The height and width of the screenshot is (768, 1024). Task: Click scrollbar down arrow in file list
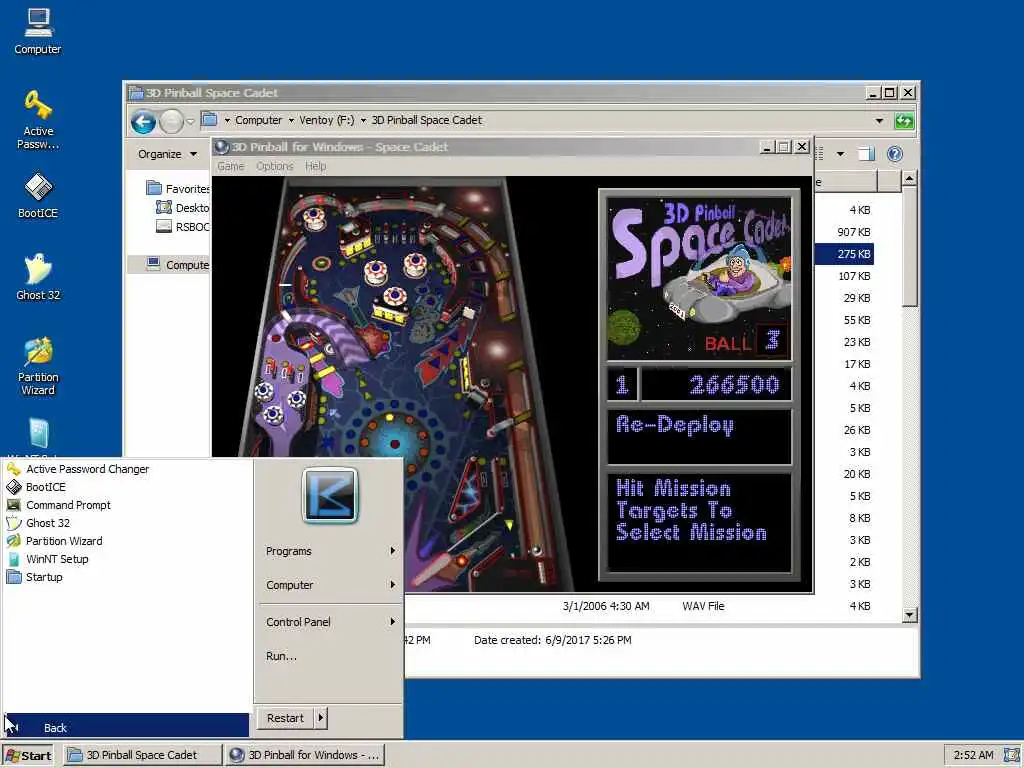pyautogui.click(x=909, y=615)
